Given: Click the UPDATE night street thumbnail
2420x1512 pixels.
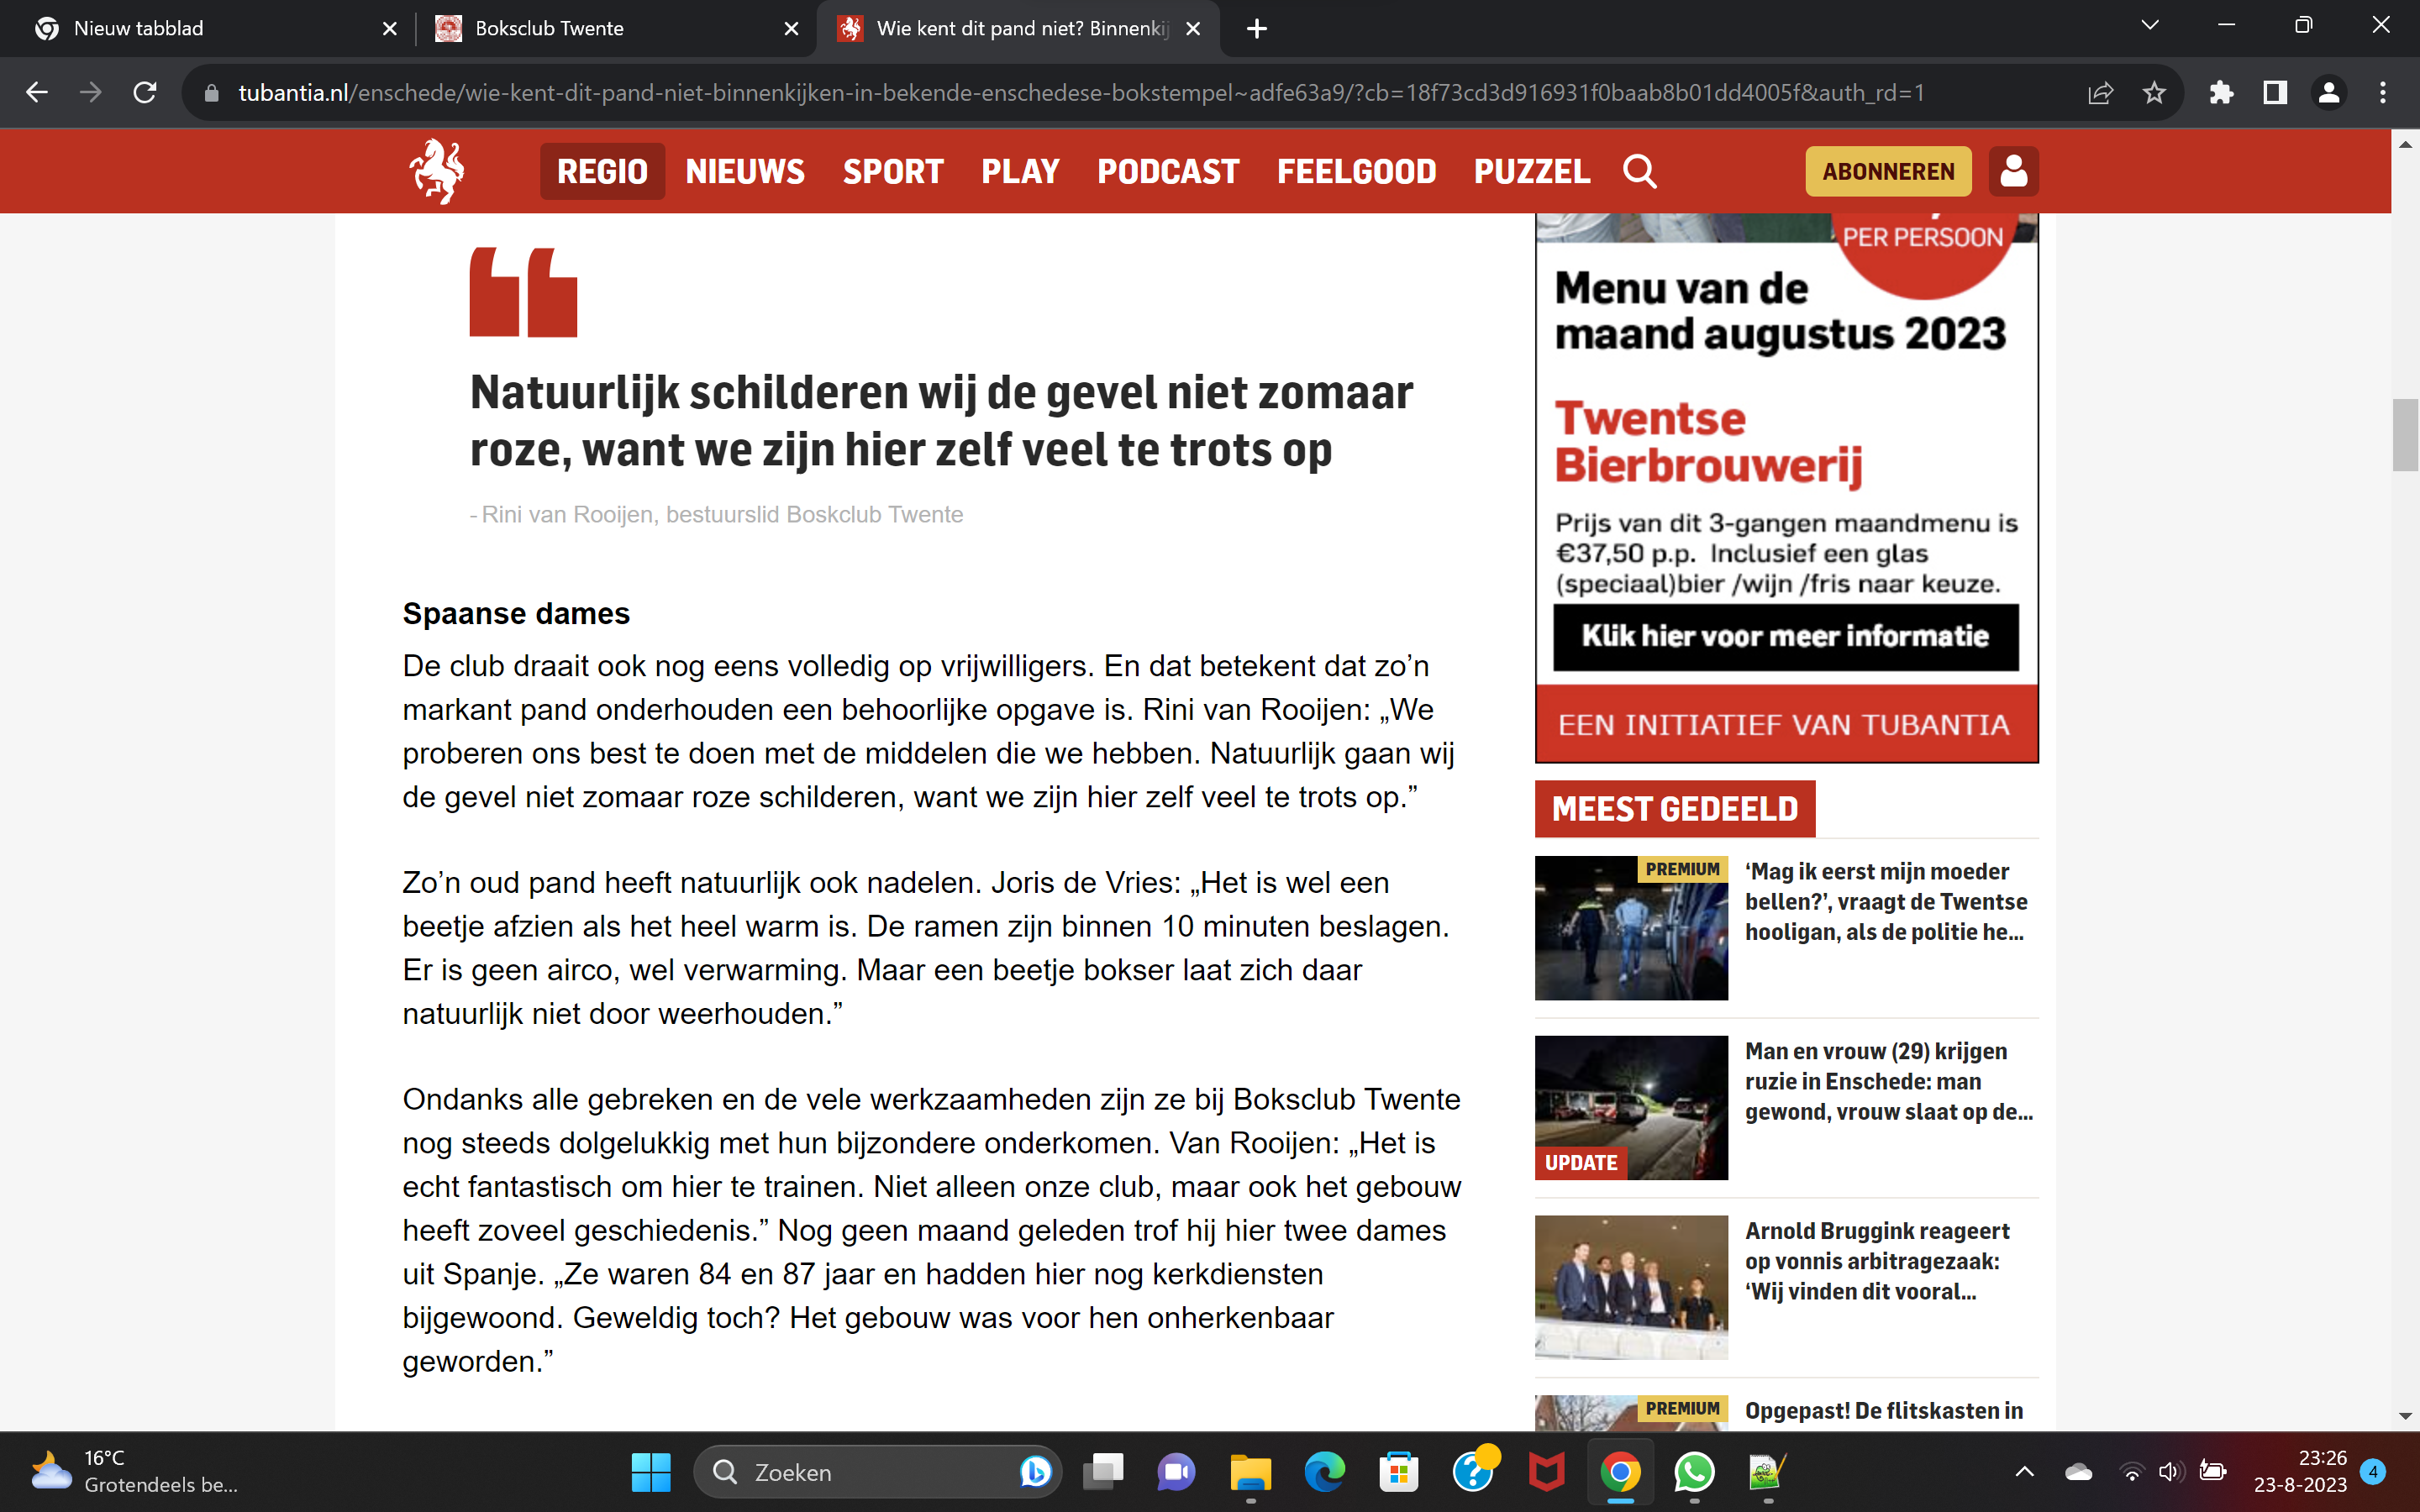Looking at the screenshot, I should [1631, 1108].
